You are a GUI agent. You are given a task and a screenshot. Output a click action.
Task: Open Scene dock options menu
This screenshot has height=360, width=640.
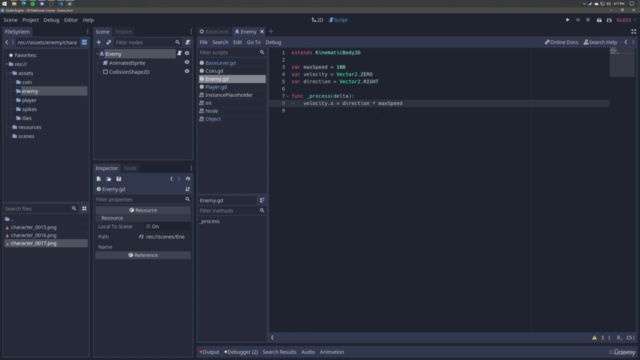[x=191, y=32]
